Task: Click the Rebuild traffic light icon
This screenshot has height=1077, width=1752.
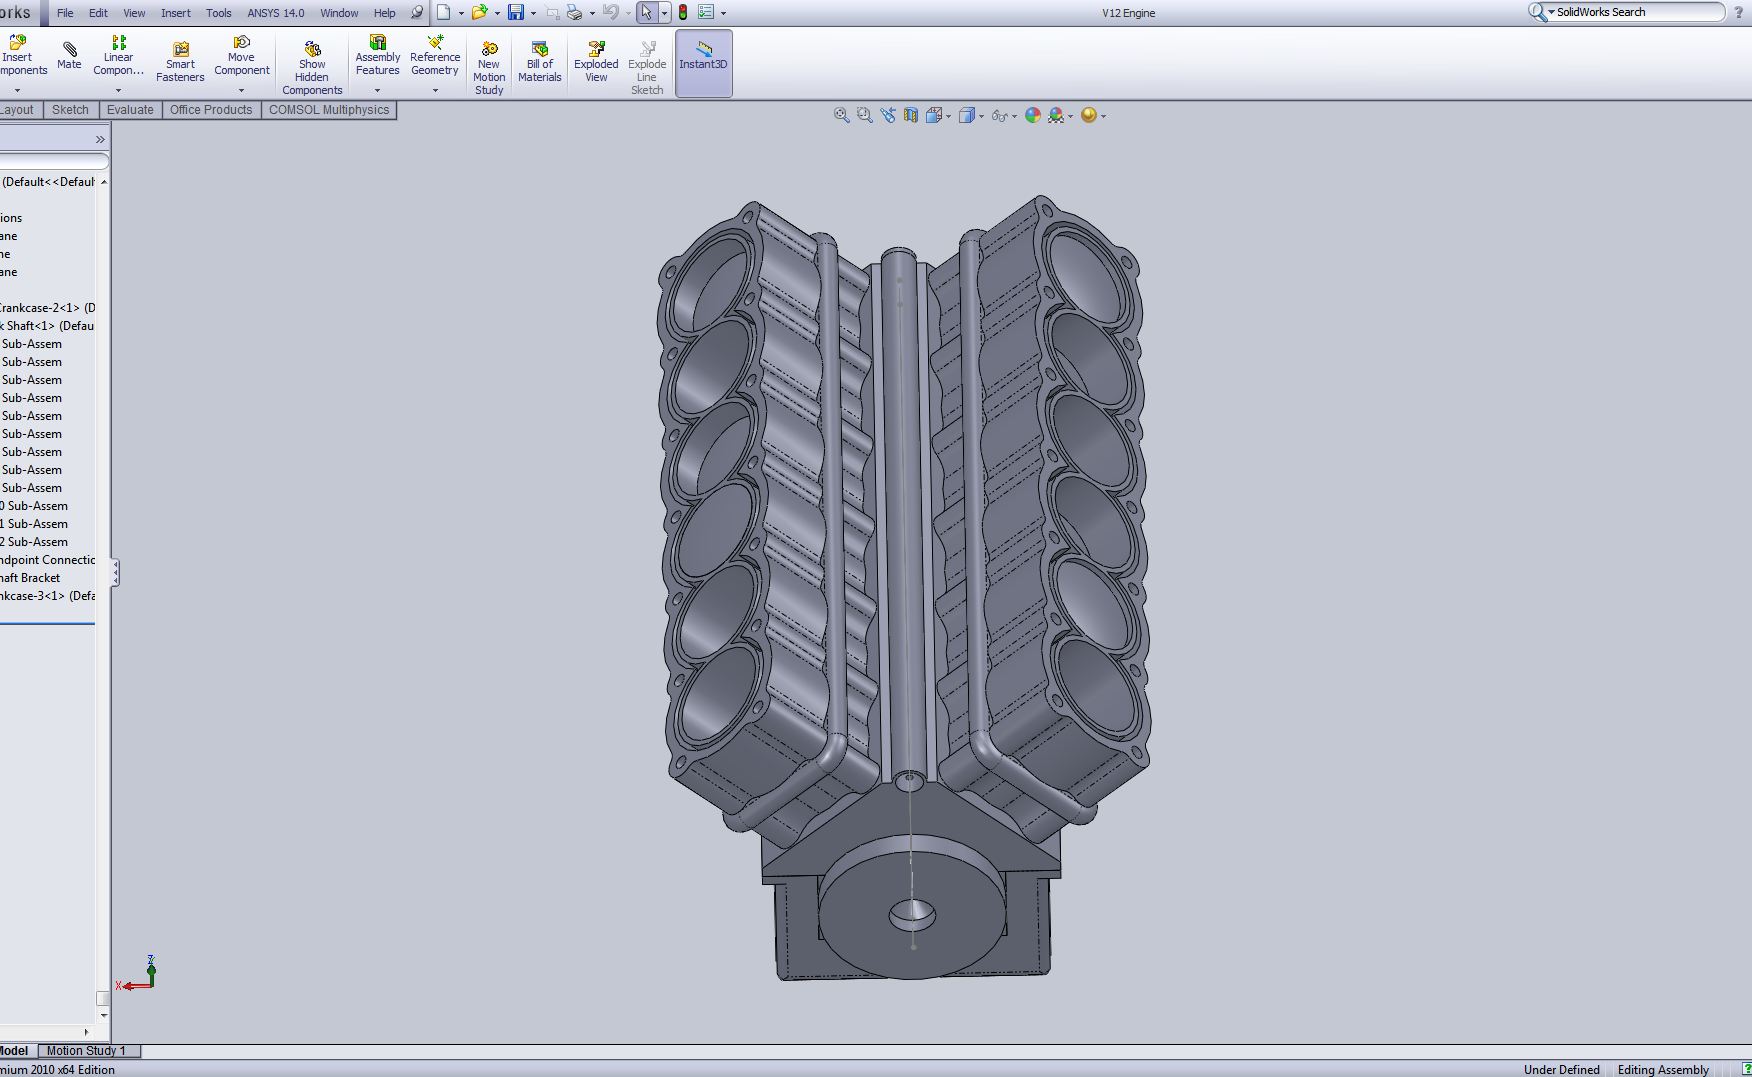Action: point(683,13)
